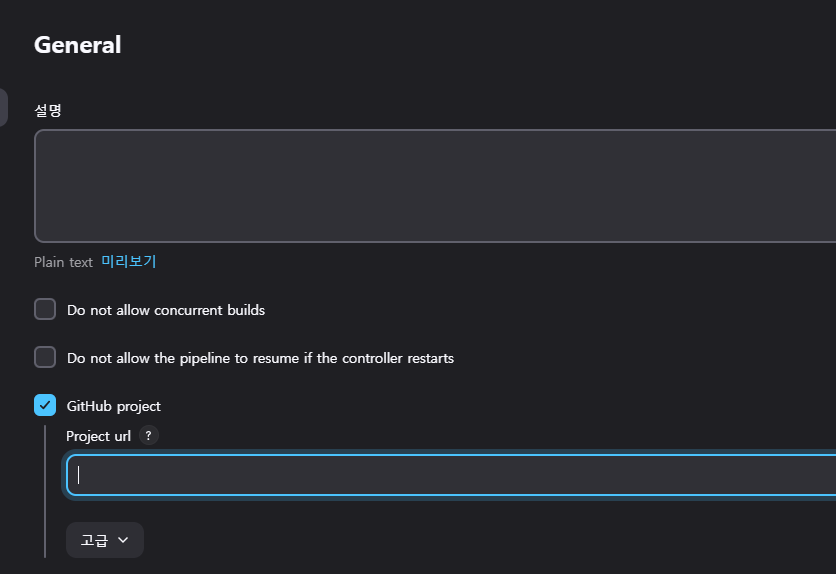
Task: Click the bottom border of the 설명 textarea
Action: (435, 242)
